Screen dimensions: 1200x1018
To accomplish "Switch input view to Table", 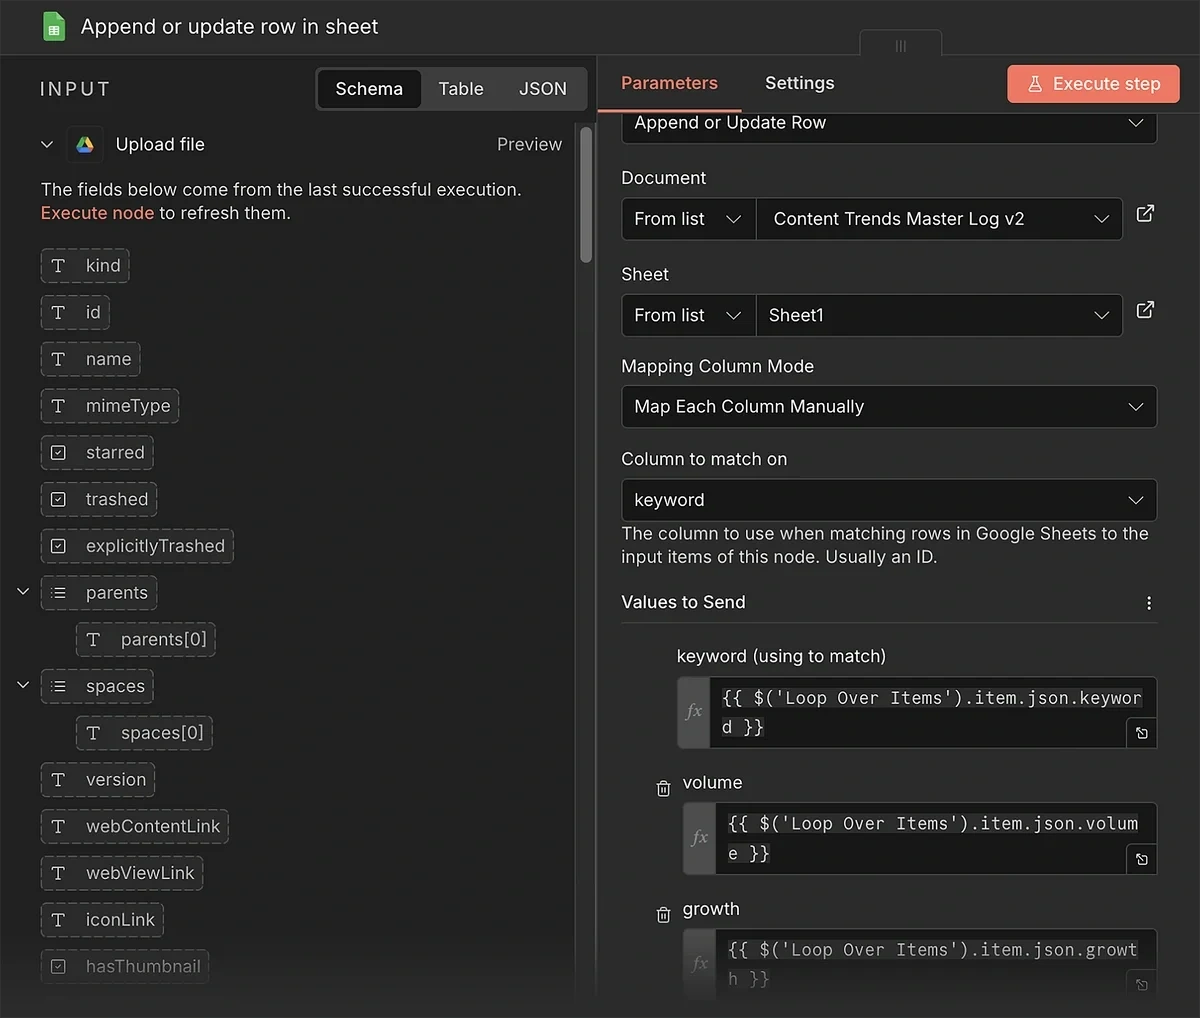I will click(460, 89).
